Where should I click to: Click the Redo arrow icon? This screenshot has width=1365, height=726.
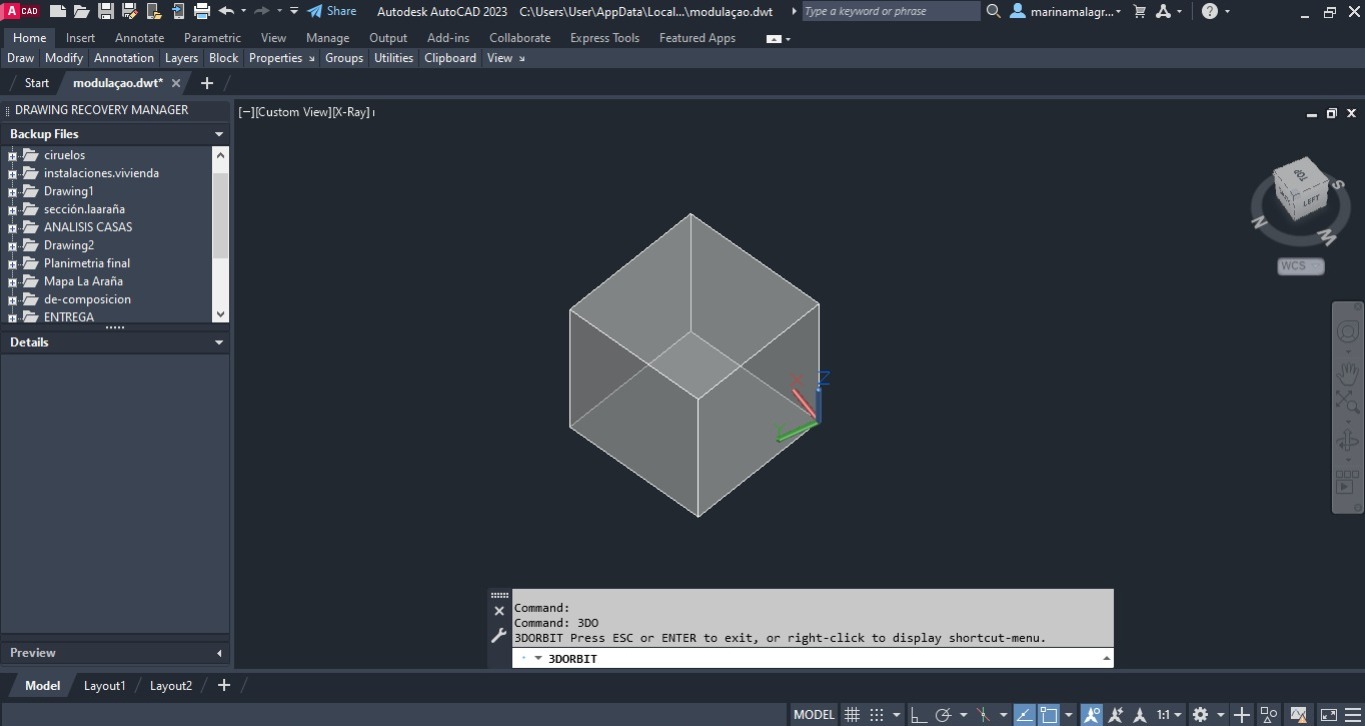(262, 11)
